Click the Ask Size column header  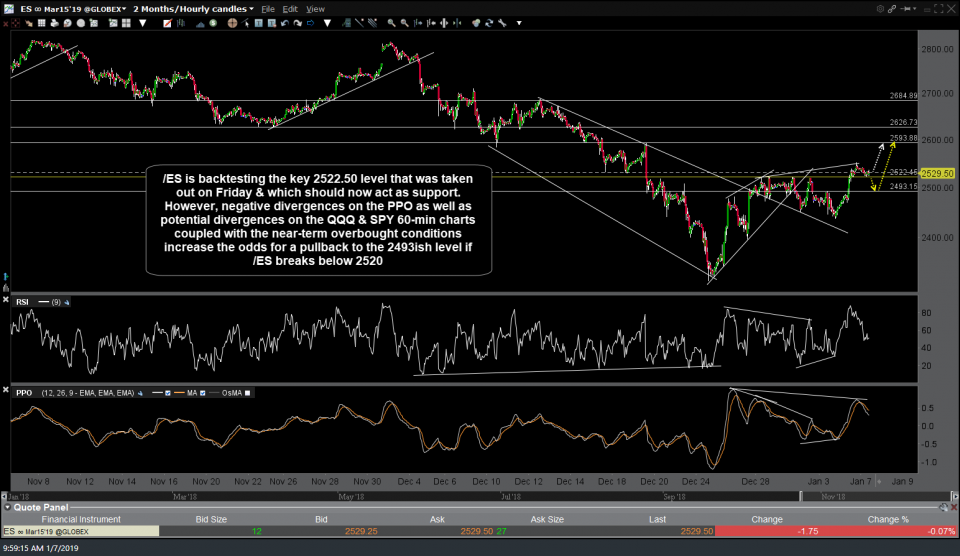pyautogui.click(x=547, y=519)
